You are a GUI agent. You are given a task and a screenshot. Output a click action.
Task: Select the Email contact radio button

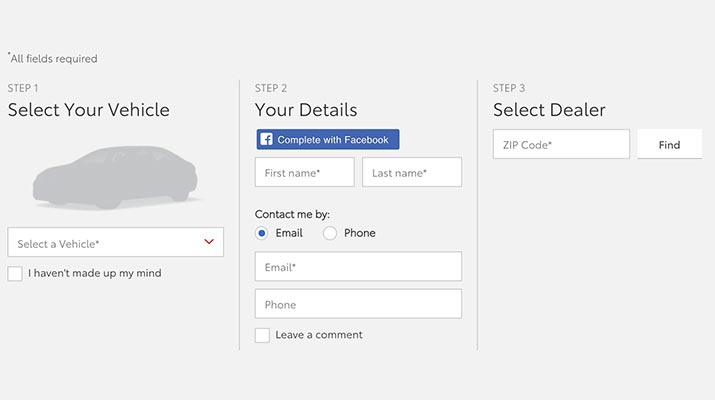261,233
